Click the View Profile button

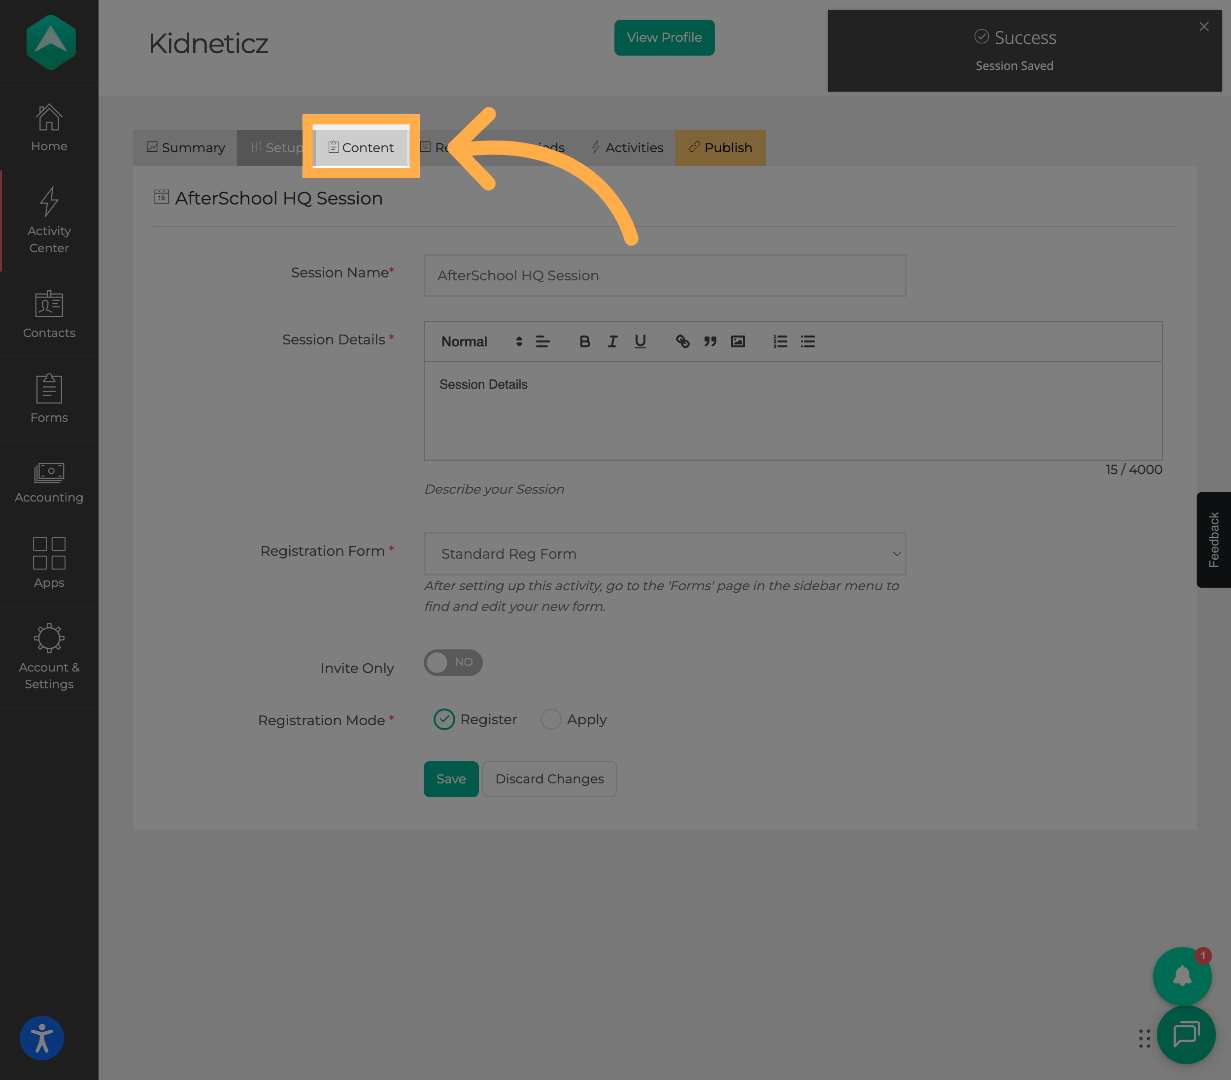(664, 37)
